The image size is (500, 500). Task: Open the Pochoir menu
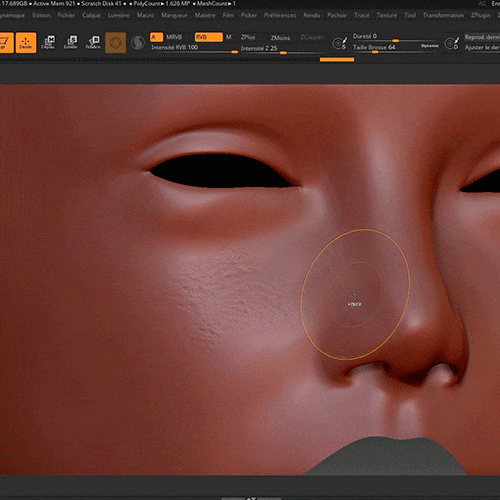pos(337,15)
